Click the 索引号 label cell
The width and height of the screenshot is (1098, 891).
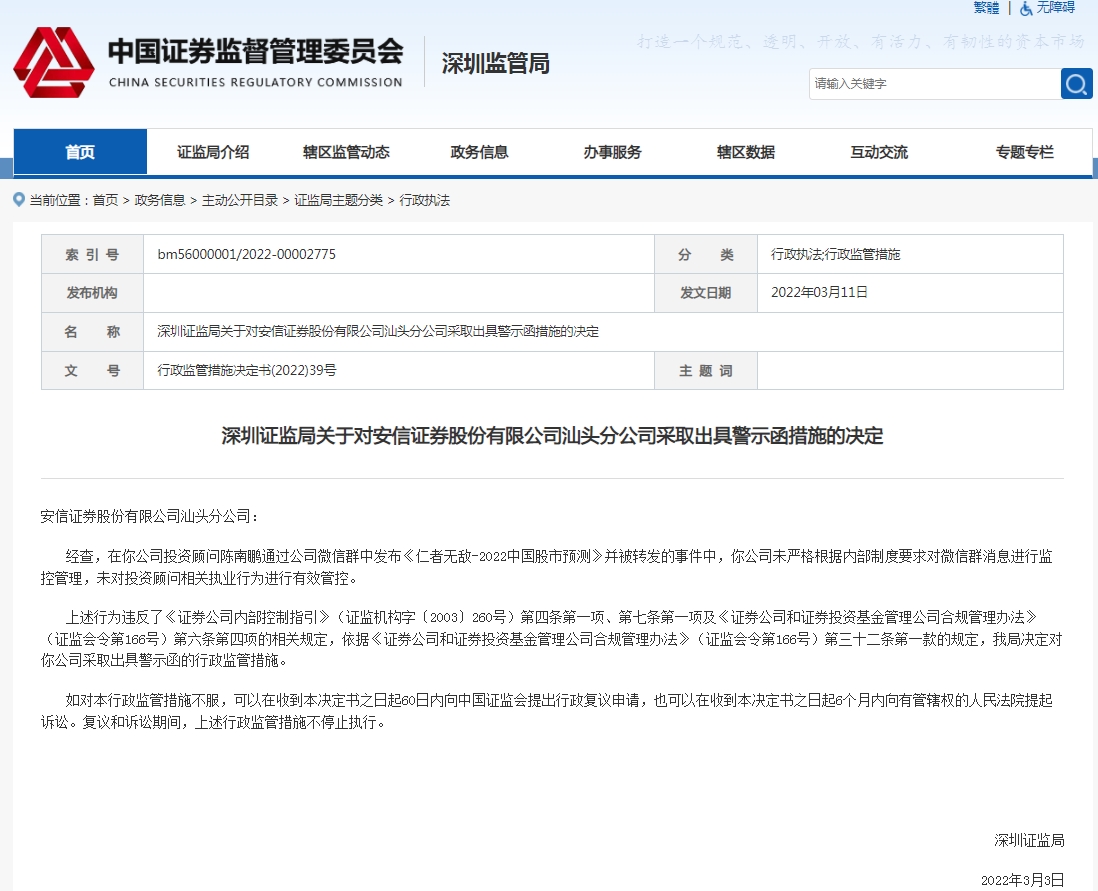tap(92, 254)
